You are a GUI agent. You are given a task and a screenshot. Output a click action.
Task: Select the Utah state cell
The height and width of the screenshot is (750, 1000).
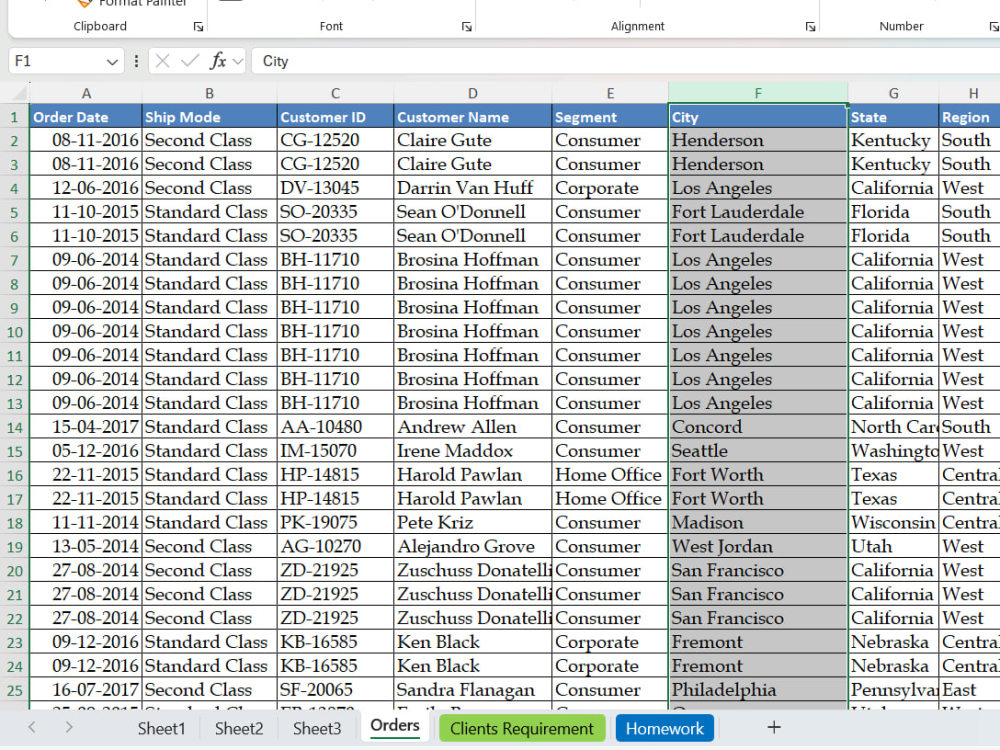pos(893,547)
